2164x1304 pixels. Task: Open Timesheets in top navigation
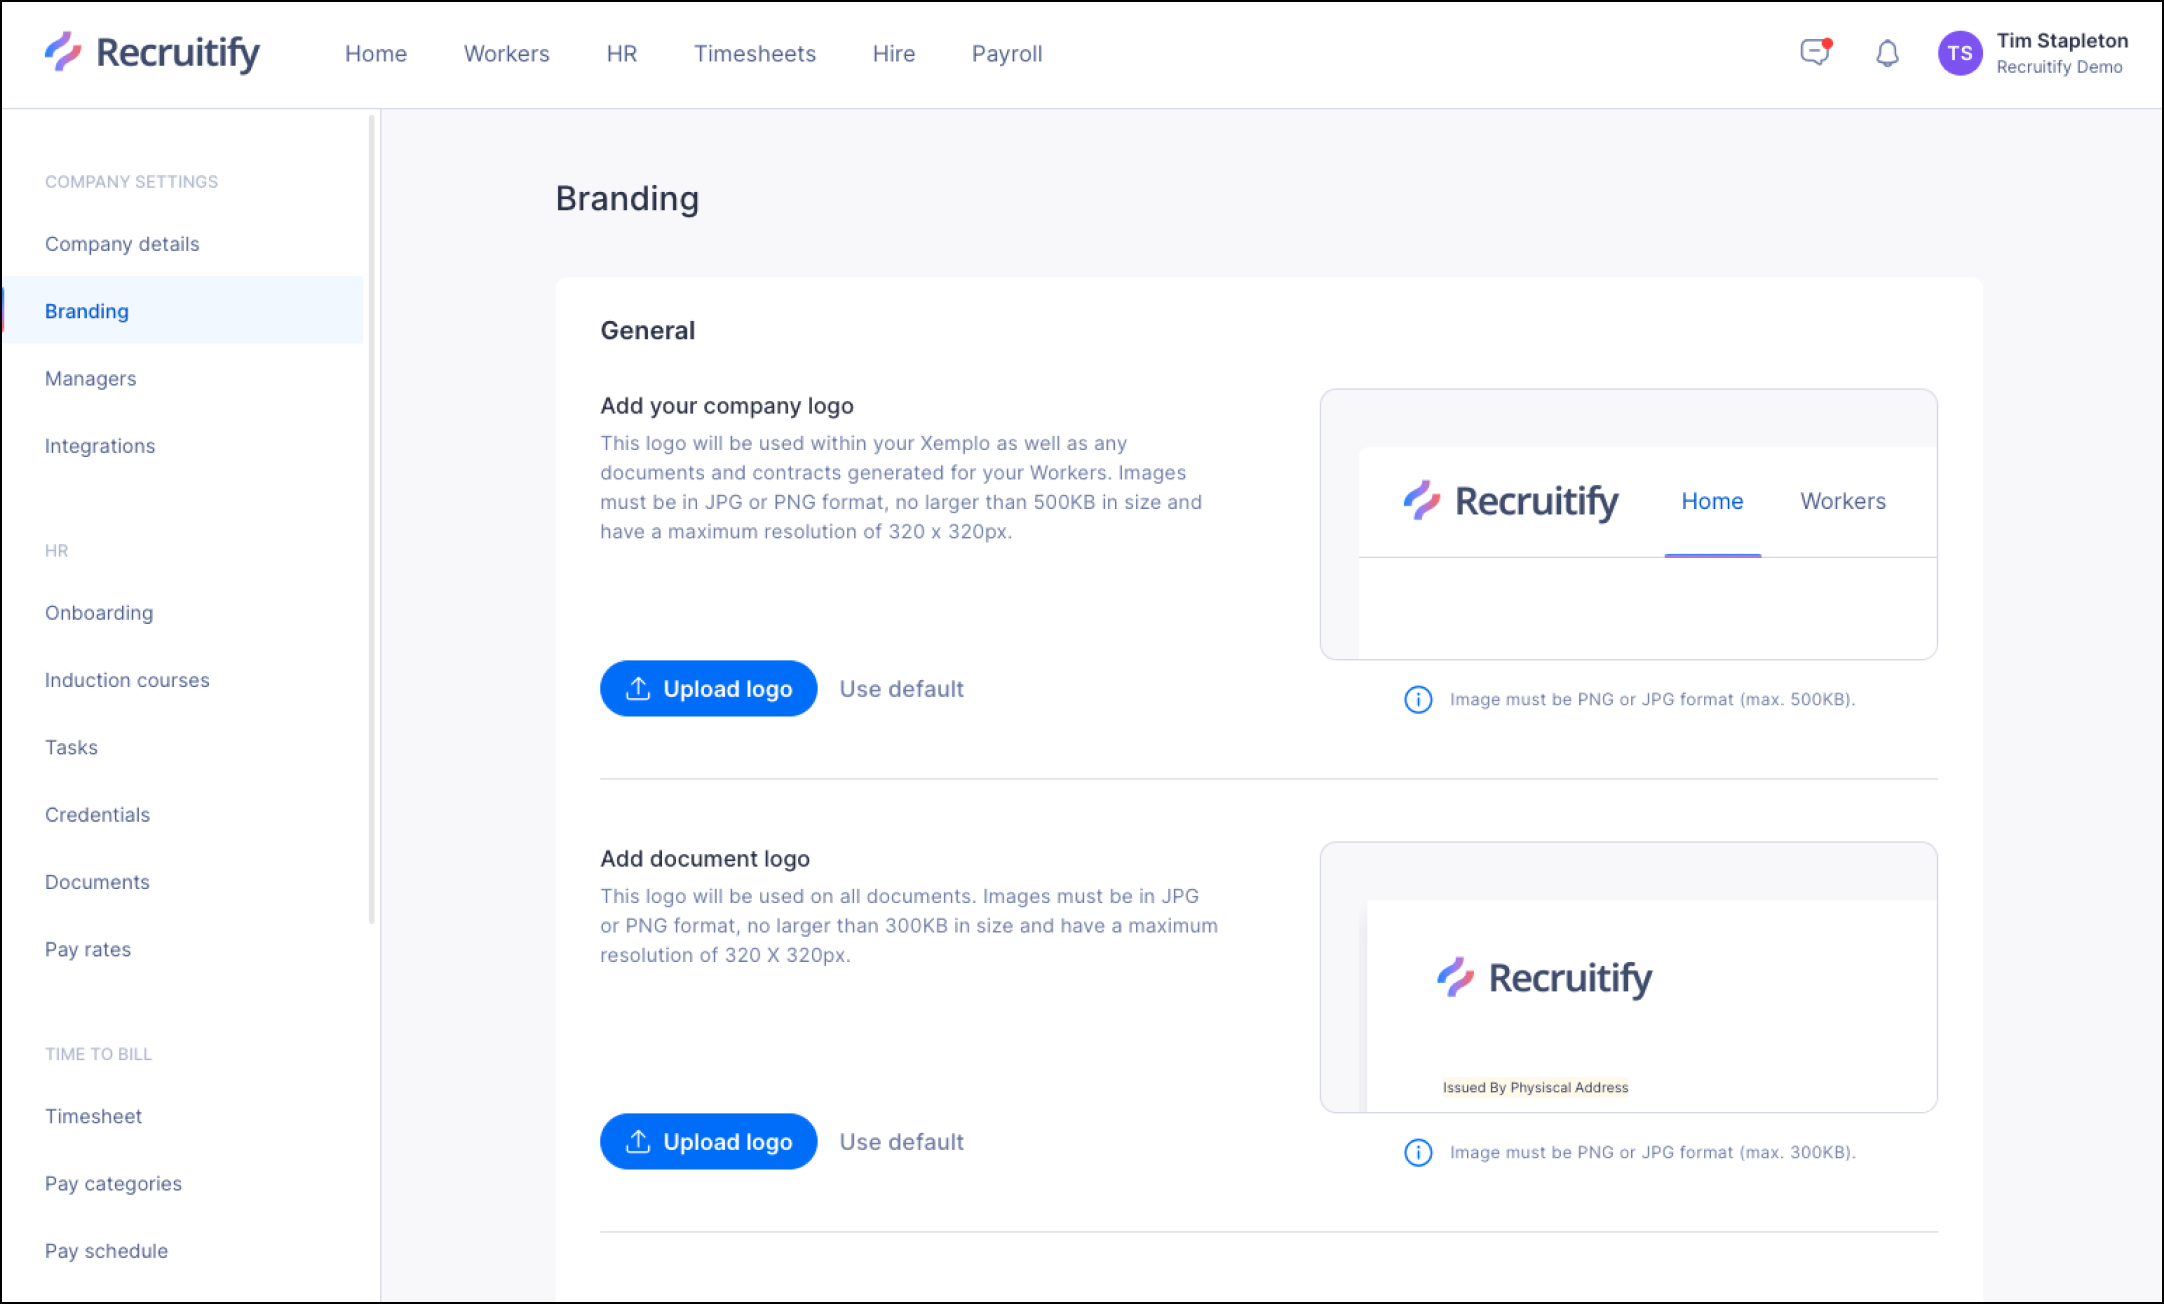pos(755,54)
